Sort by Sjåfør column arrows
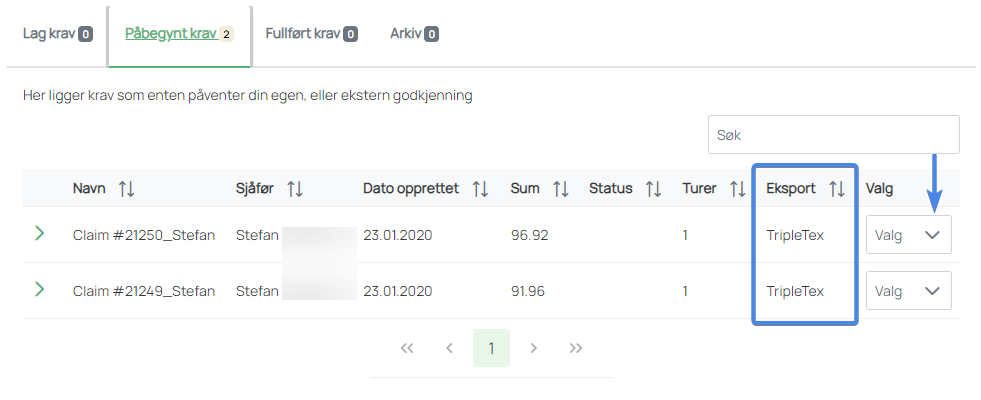Screen dimensions: 981x400 pyautogui.click(x=295, y=188)
